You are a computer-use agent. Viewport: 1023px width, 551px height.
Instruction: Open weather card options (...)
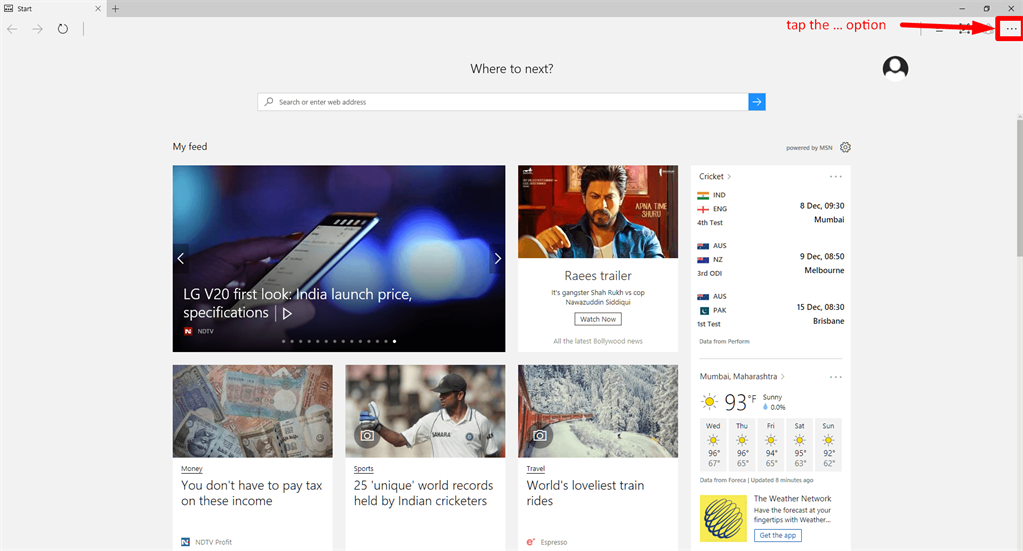pos(836,377)
